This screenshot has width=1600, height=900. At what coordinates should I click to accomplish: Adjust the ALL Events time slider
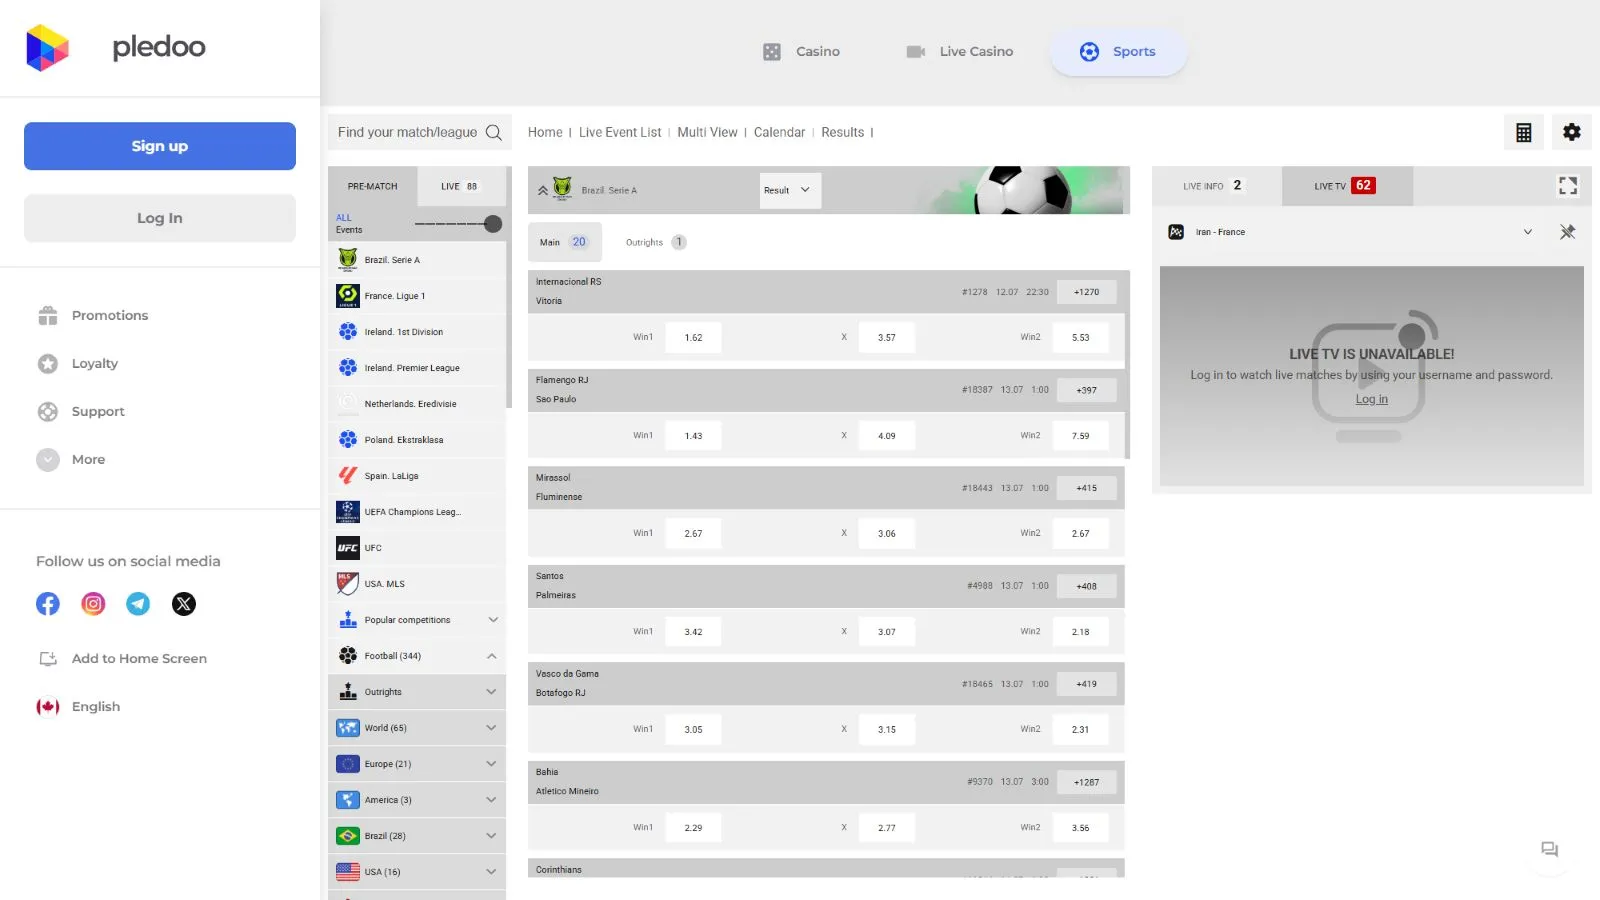492,224
